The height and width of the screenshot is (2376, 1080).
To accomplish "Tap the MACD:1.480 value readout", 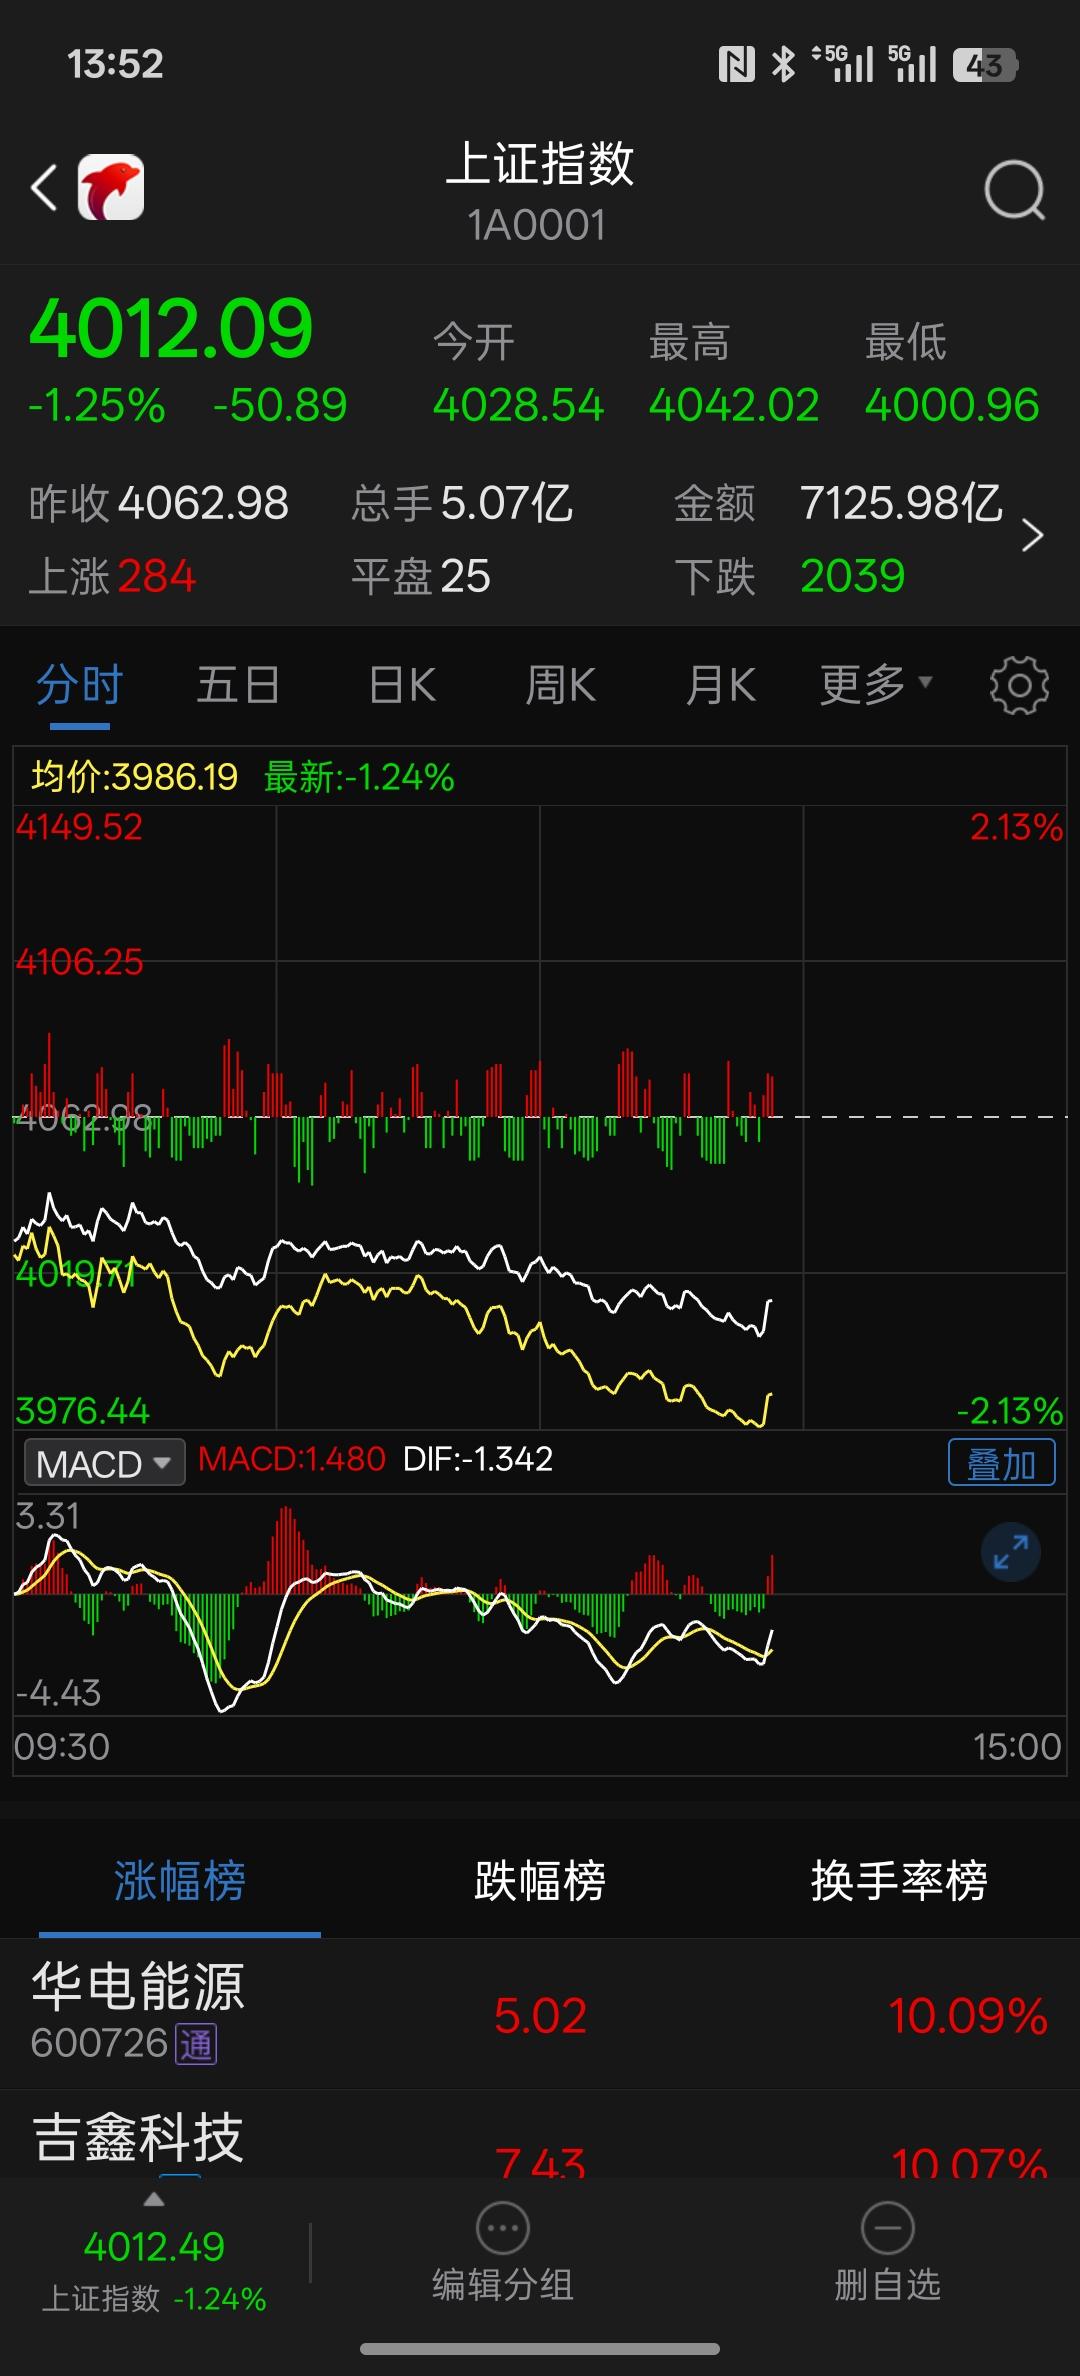I will [292, 1459].
